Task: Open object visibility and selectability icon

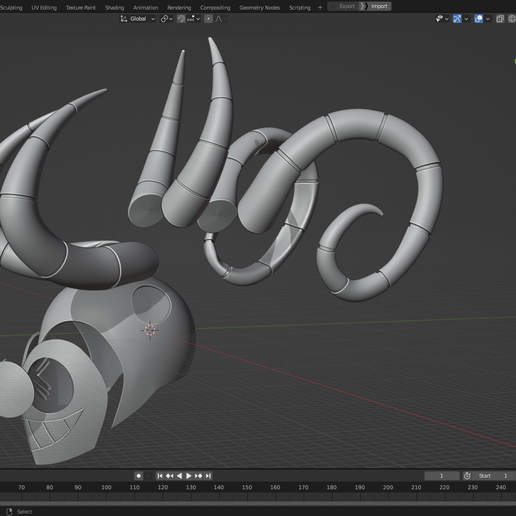Action: pyautogui.click(x=439, y=19)
